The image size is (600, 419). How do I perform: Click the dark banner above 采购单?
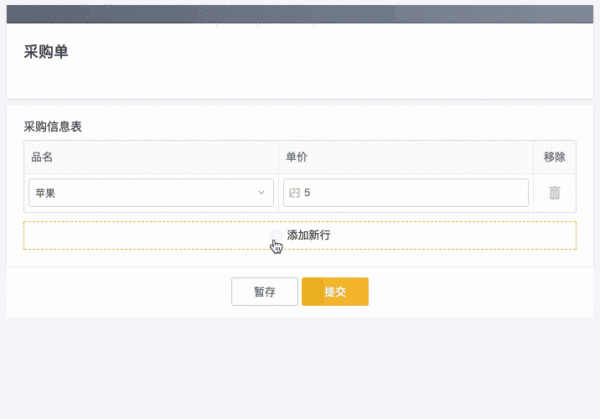[x=300, y=14]
